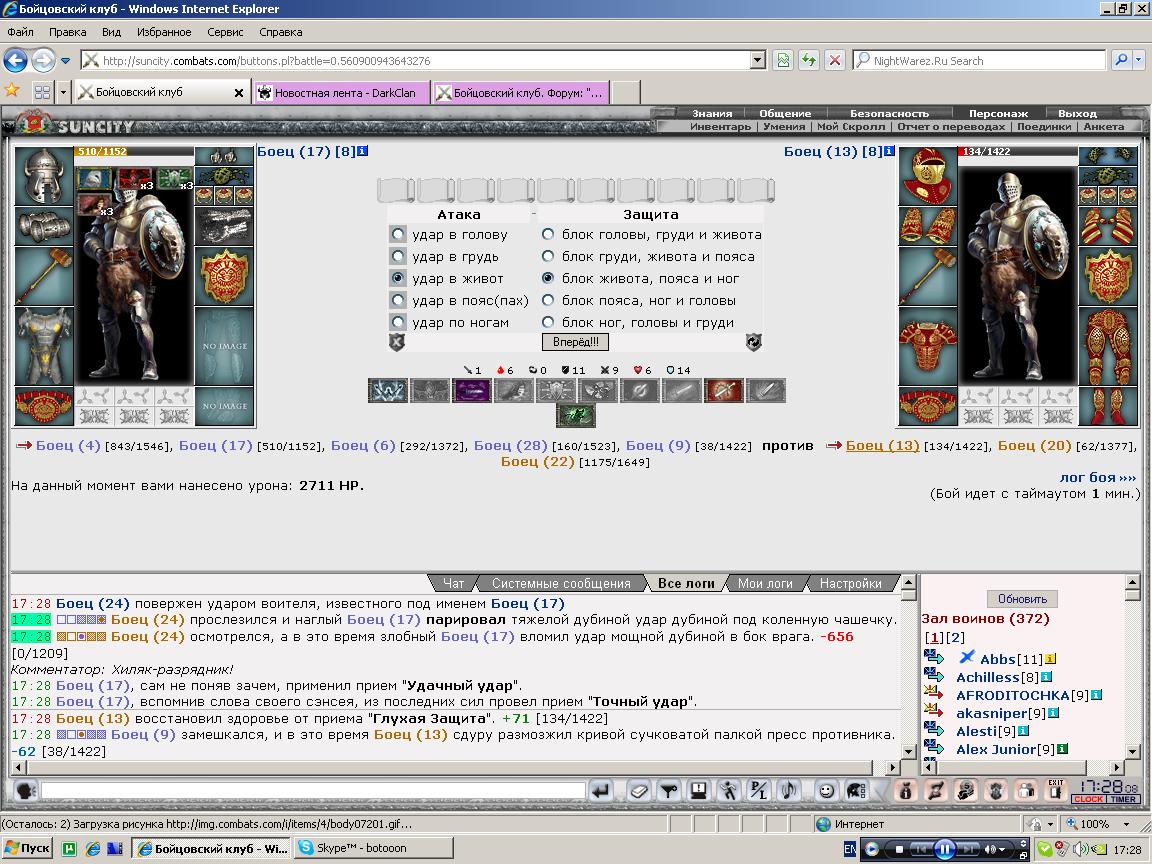Activate the blue lightning combat skill icon
This screenshot has width=1152, height=864.
(x=388, y=391)
